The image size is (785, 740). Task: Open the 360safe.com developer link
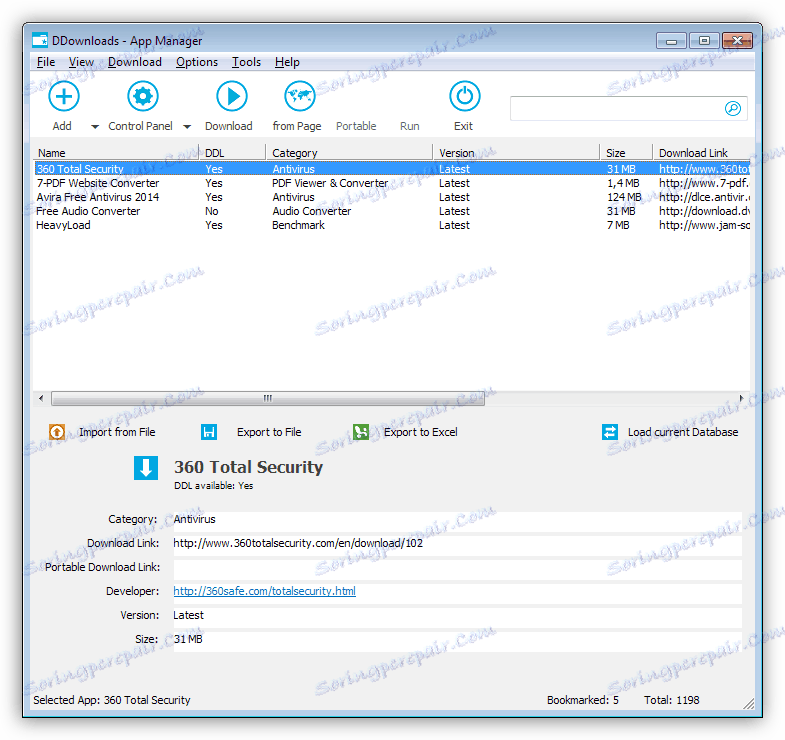tap(264, 591)
